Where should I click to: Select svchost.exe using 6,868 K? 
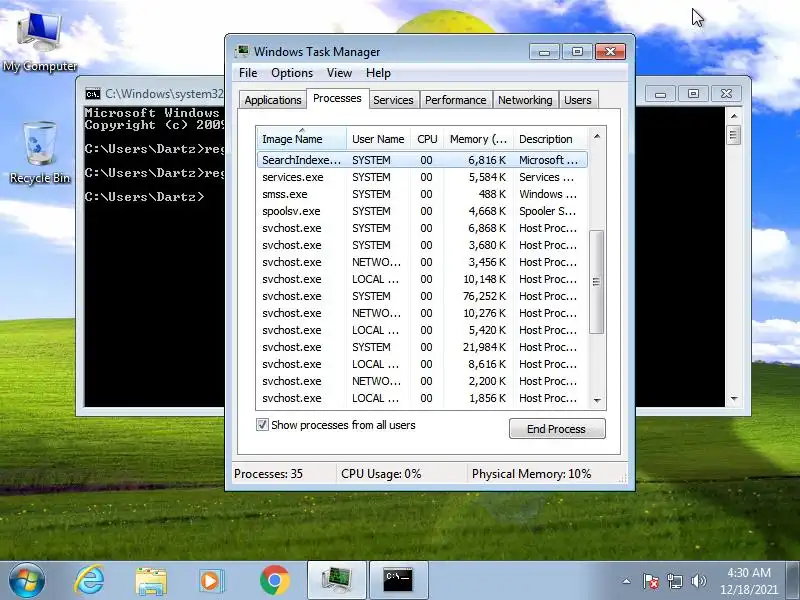pyautogui.click(x=422, y=228)
